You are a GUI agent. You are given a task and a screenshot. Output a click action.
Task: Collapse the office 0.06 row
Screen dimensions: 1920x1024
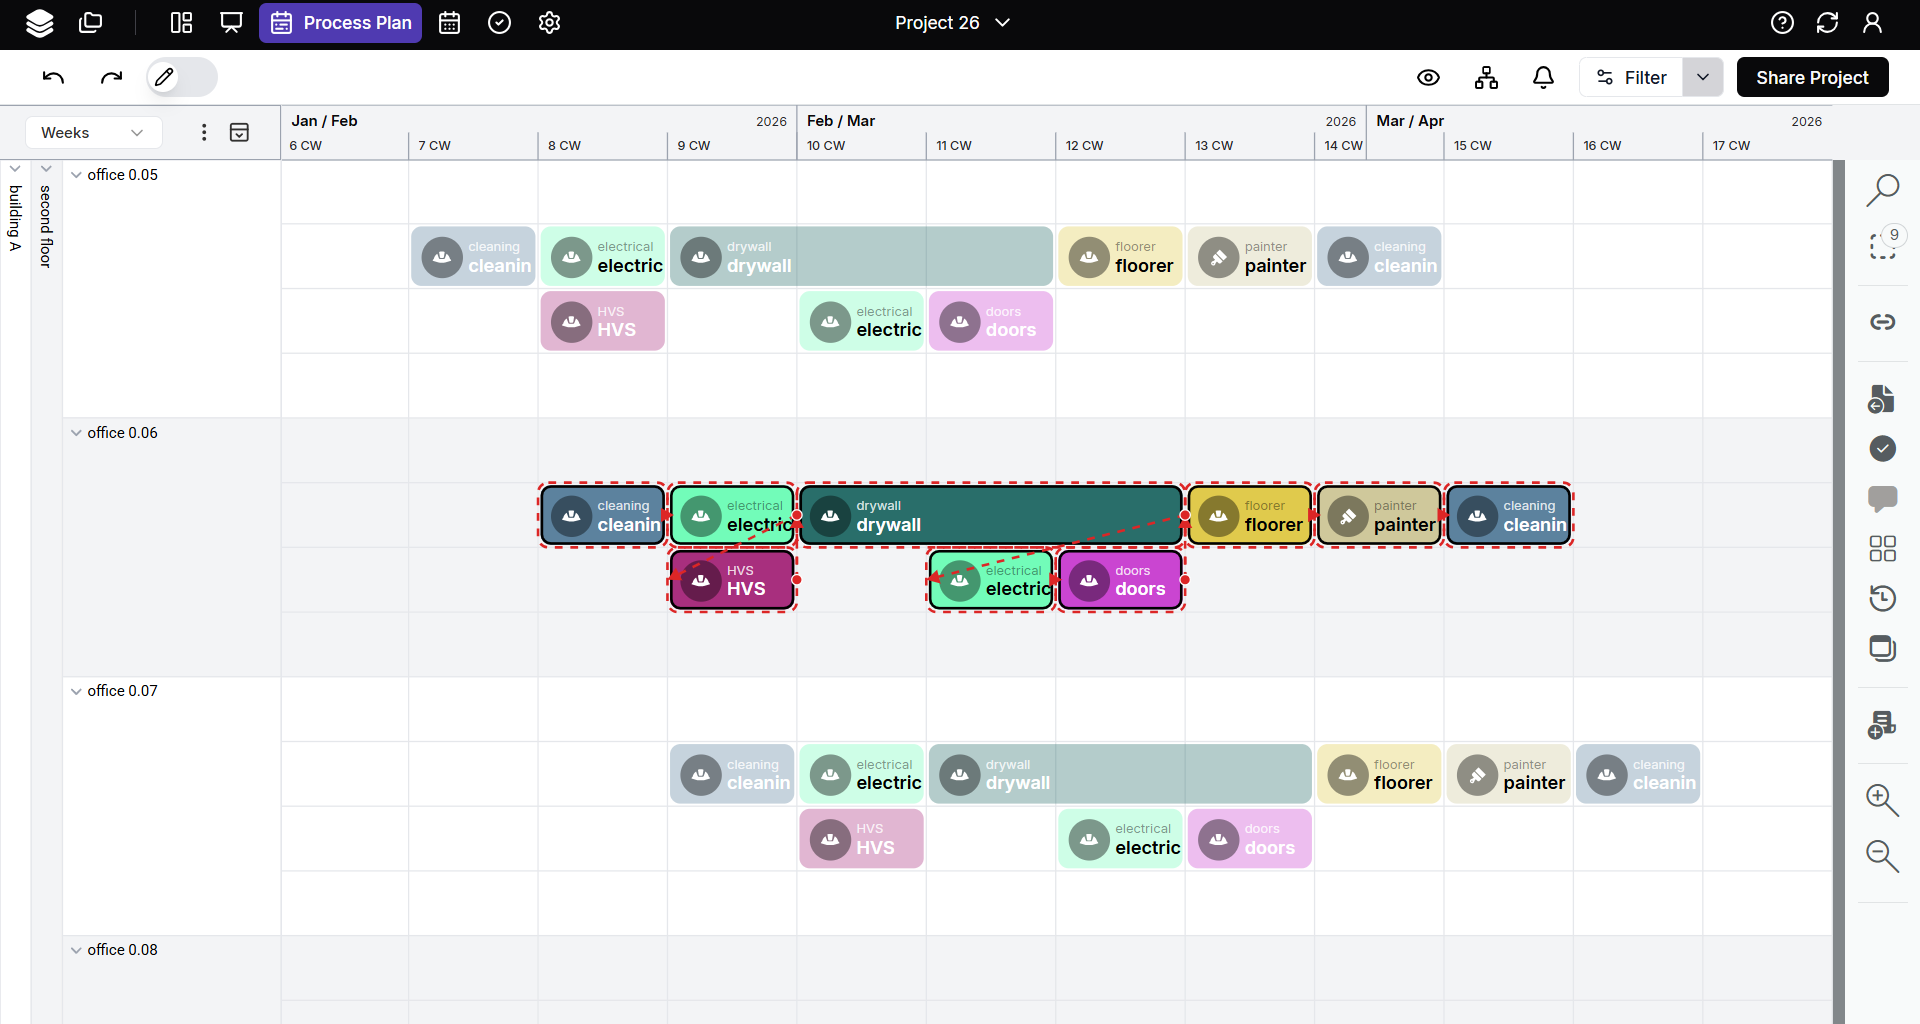(x=76, y=433)
